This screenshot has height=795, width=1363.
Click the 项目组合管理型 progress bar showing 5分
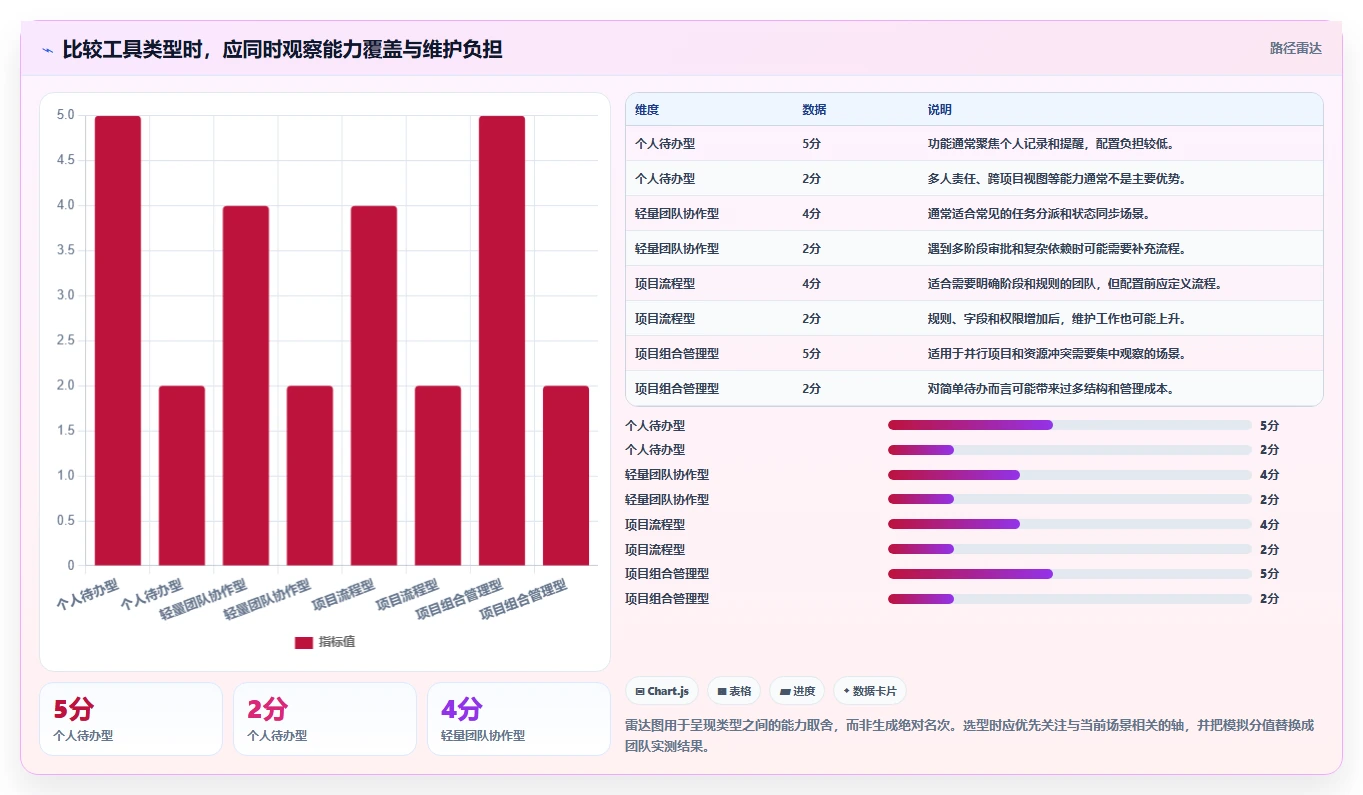click(1069, 574)
